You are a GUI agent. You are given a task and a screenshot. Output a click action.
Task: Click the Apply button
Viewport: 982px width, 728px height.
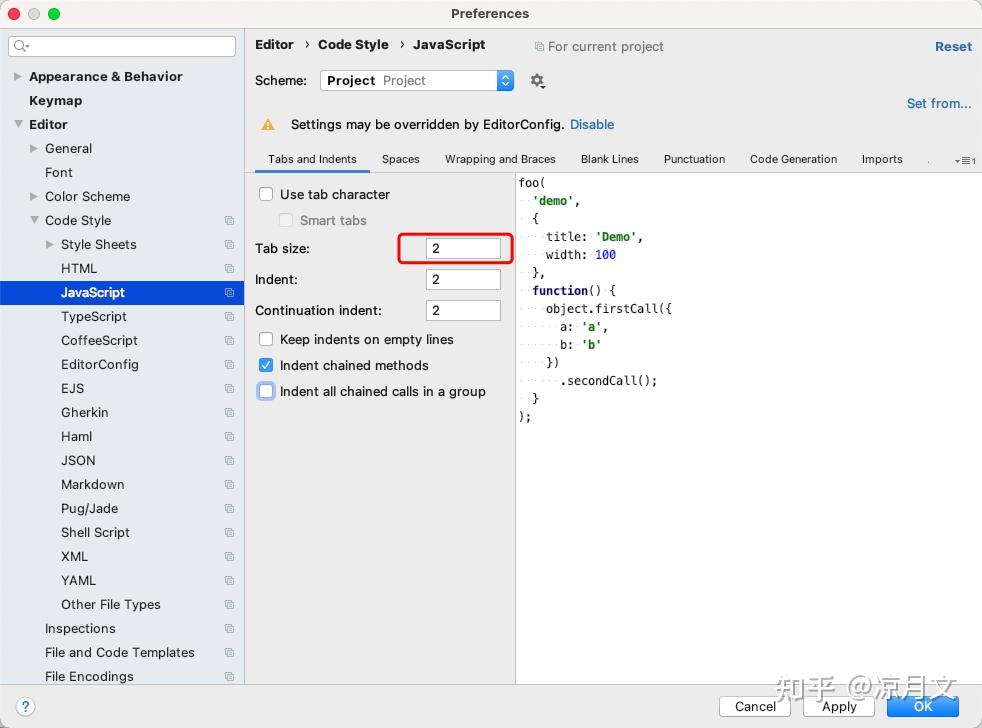[839, 707]
